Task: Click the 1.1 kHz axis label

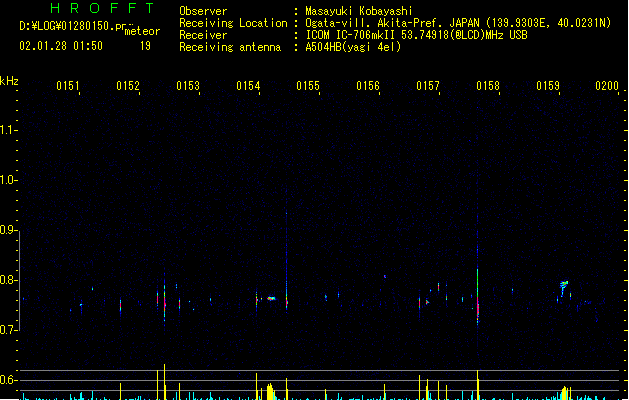Action: coord(8,130)
